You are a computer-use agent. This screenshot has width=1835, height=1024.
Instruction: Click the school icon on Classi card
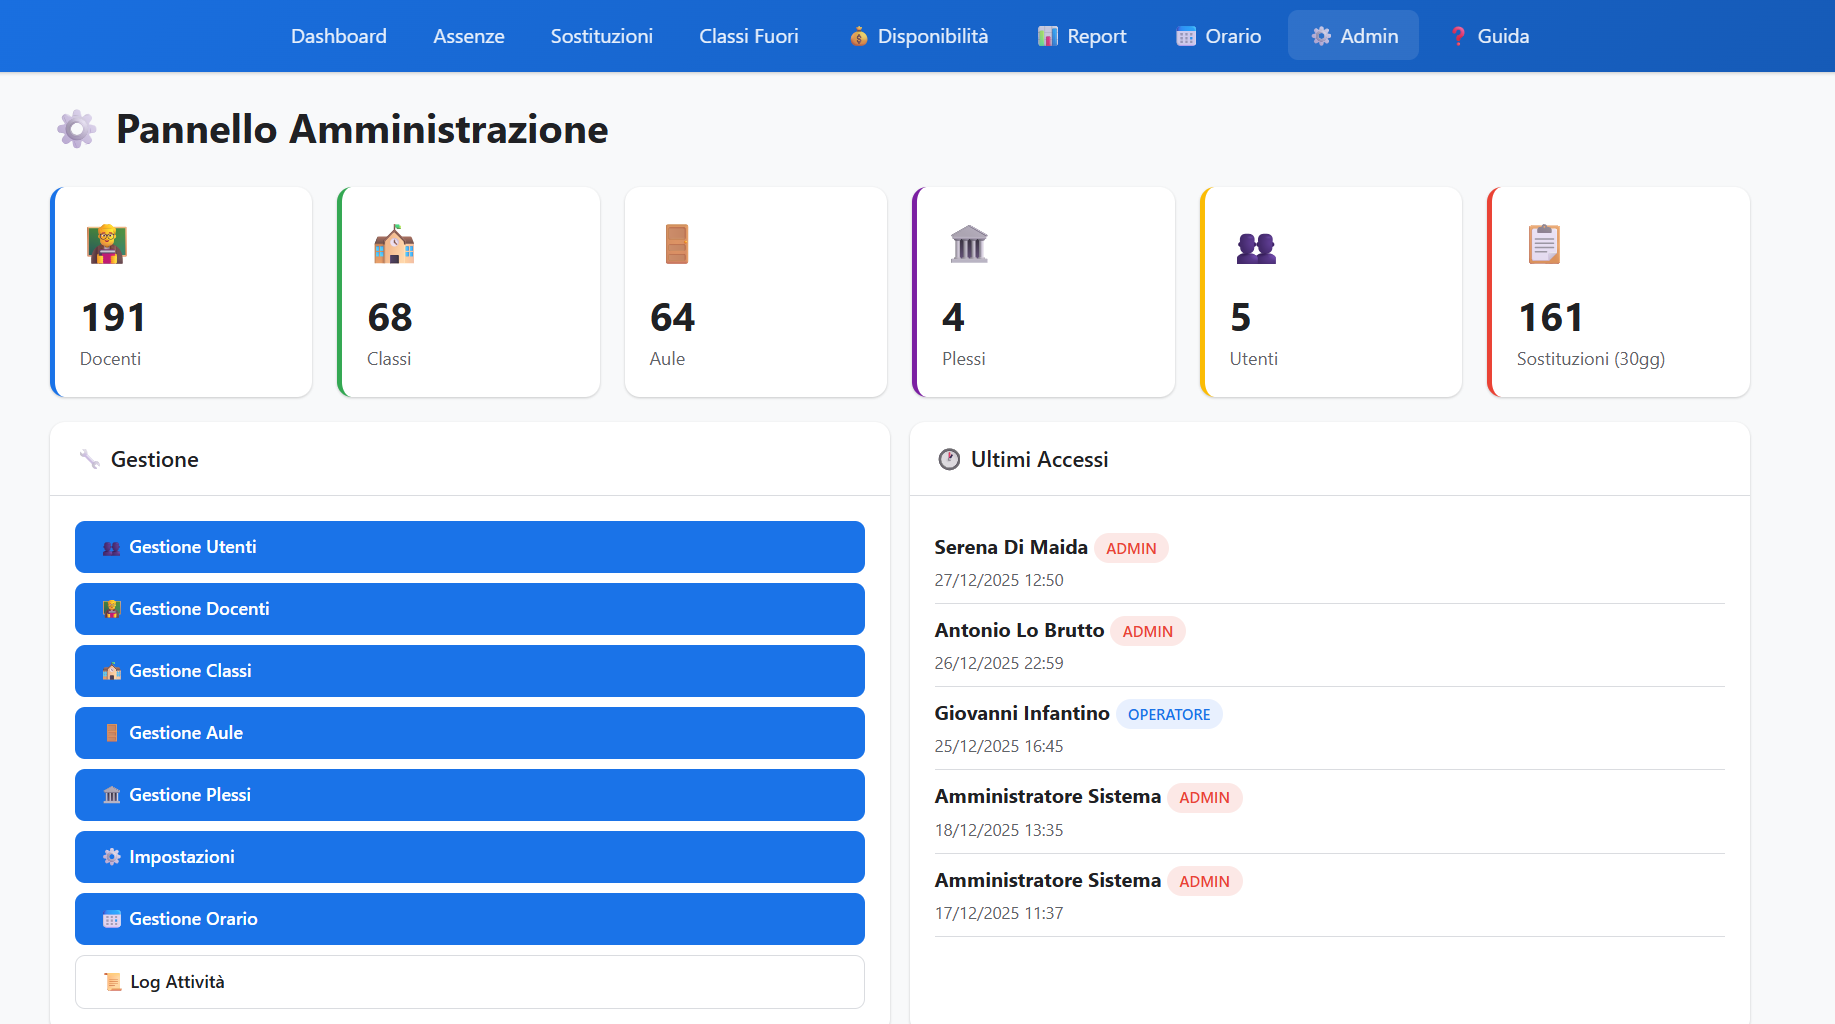pyautogui.click(x=394, y=244)
